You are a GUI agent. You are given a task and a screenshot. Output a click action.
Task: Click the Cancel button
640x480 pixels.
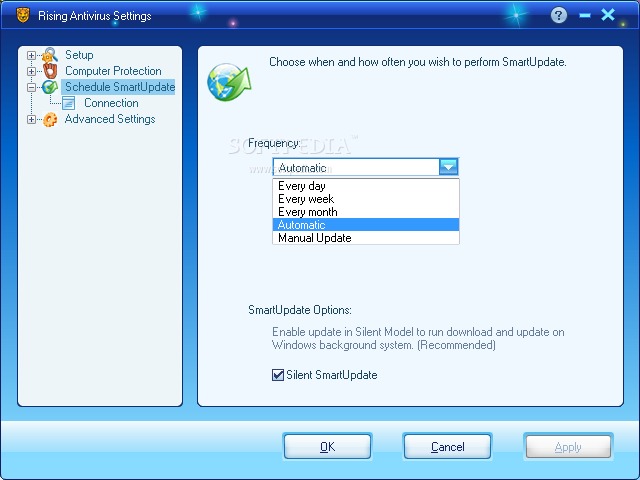point(447,447)
